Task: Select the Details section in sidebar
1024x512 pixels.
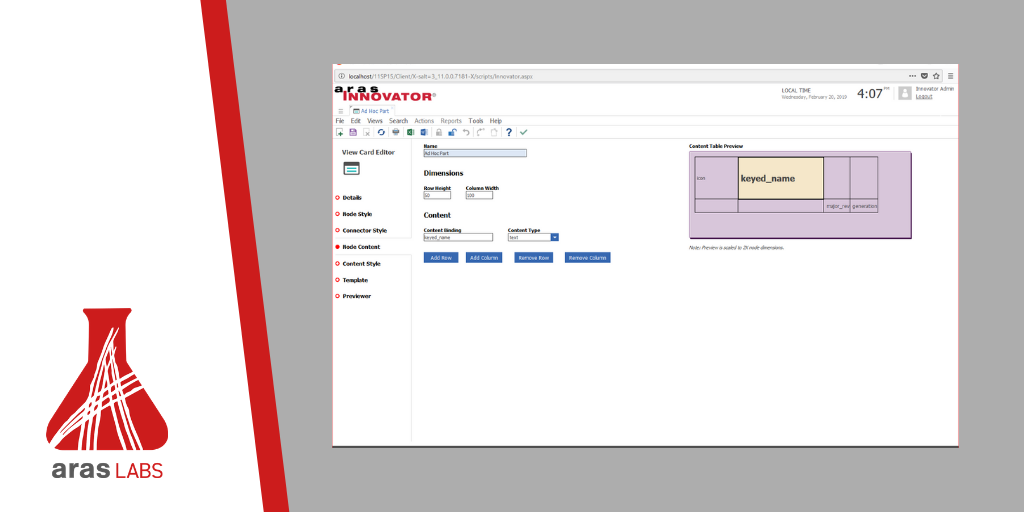Action: pyautogui.click(x=351, y=198)
